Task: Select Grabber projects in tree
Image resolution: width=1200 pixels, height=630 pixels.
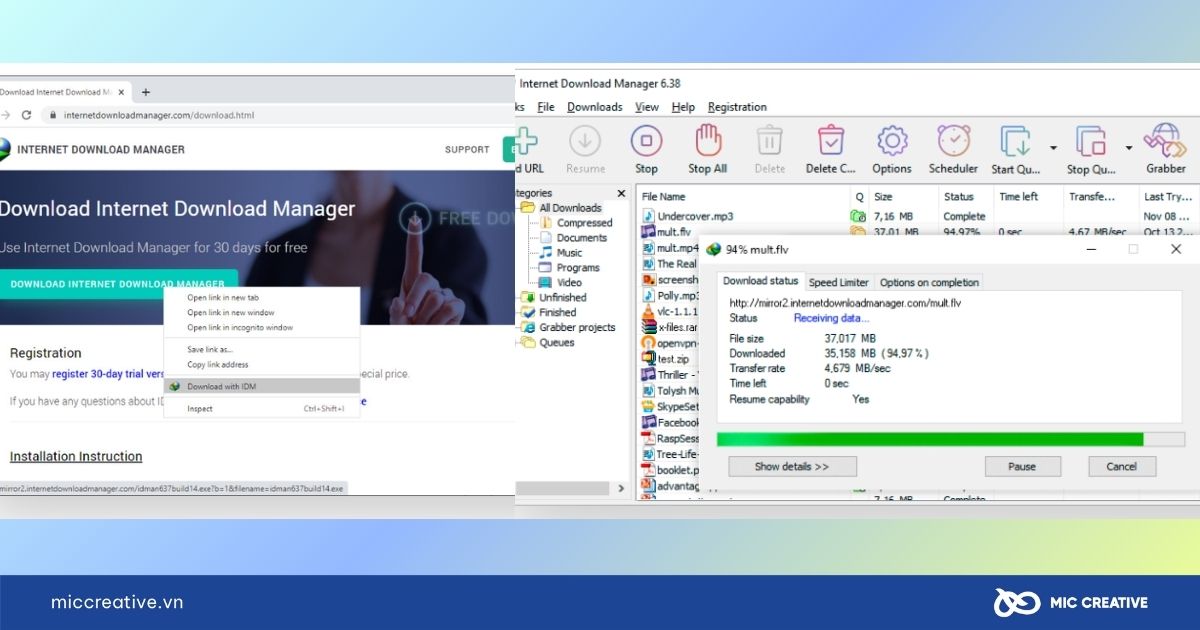Action: click(568, 327)
